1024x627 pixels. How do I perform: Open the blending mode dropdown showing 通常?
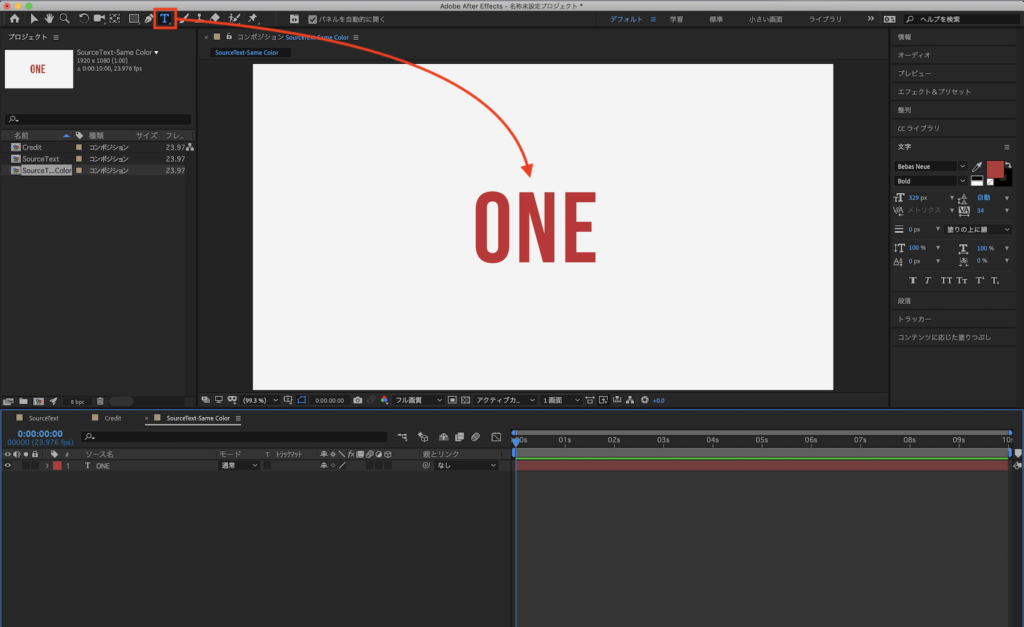coord(238,465)
